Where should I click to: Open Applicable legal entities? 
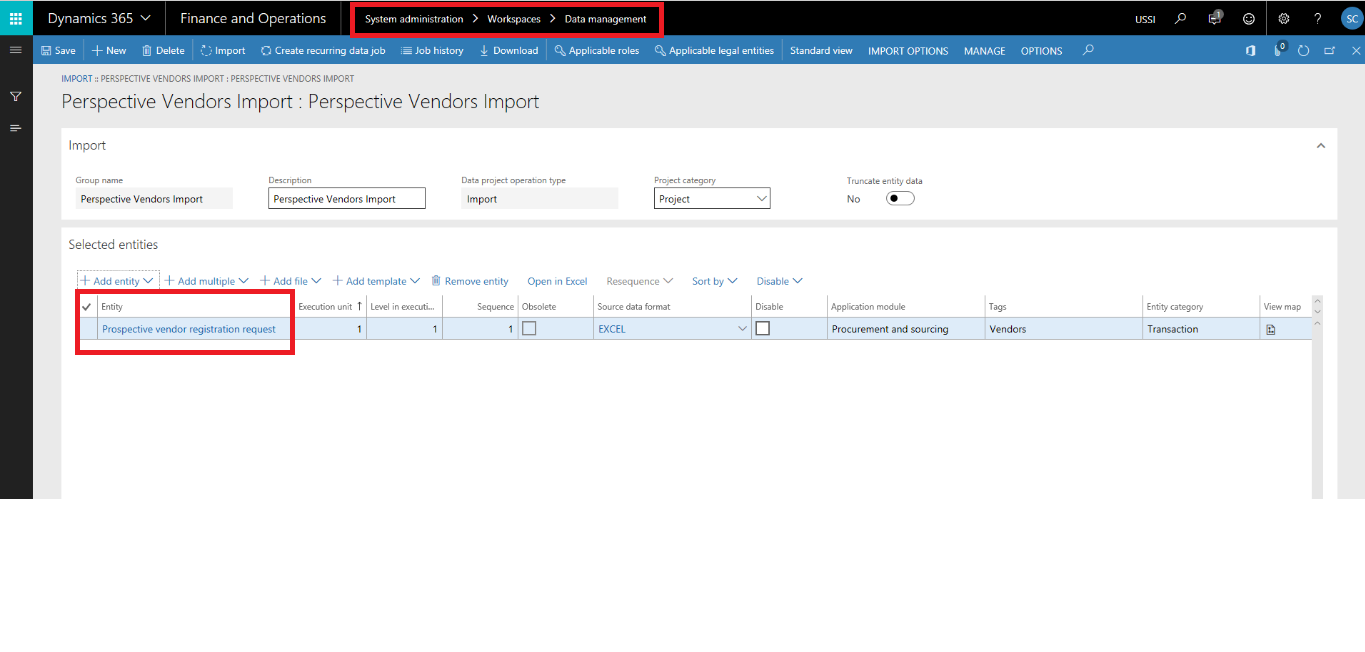[x=714, y=50]
